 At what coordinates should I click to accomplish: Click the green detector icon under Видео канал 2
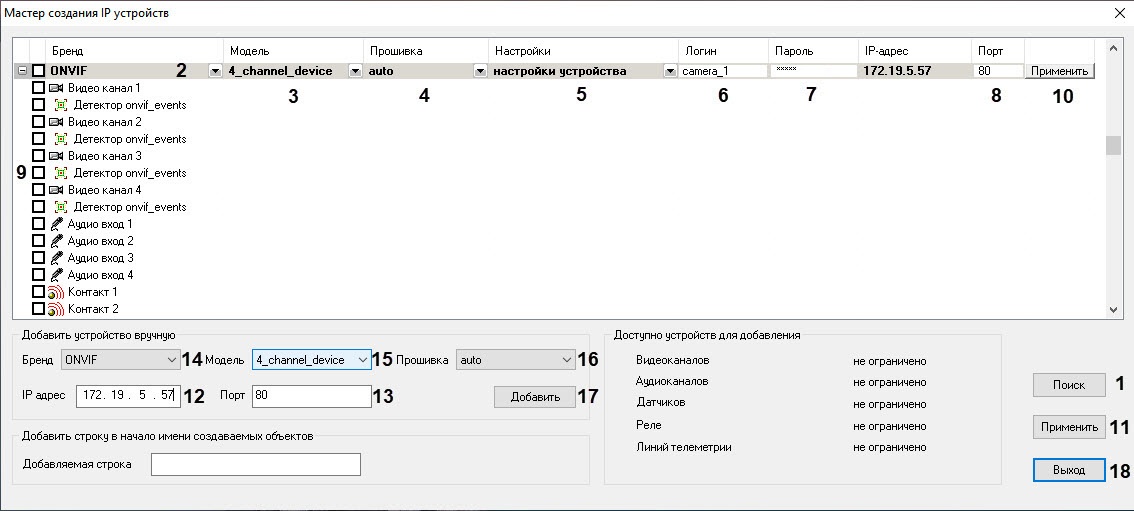pyautogui.click(x=62, y=139)
